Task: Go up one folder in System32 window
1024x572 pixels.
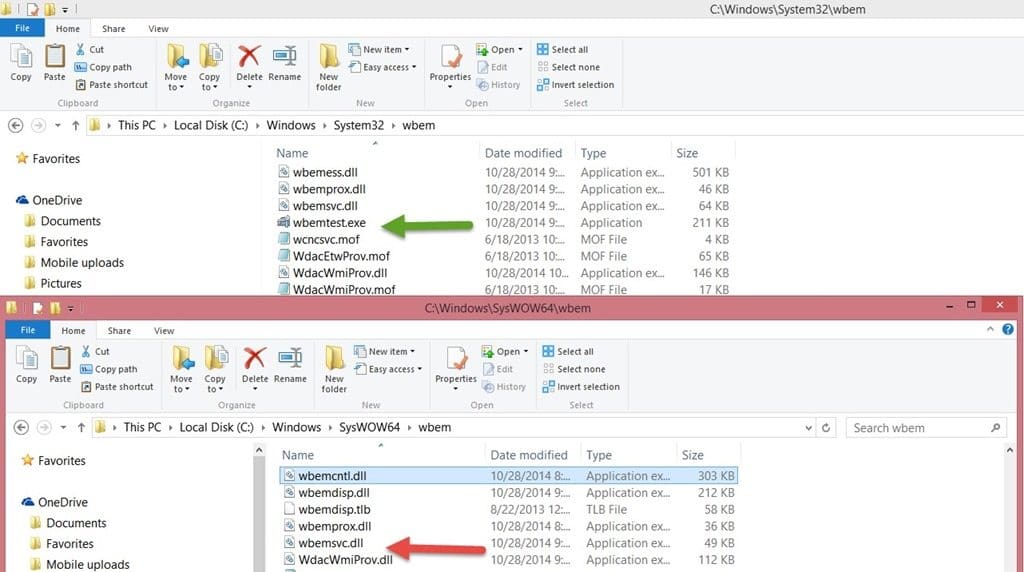Action: pyautogui.click(x=76, y=125)
